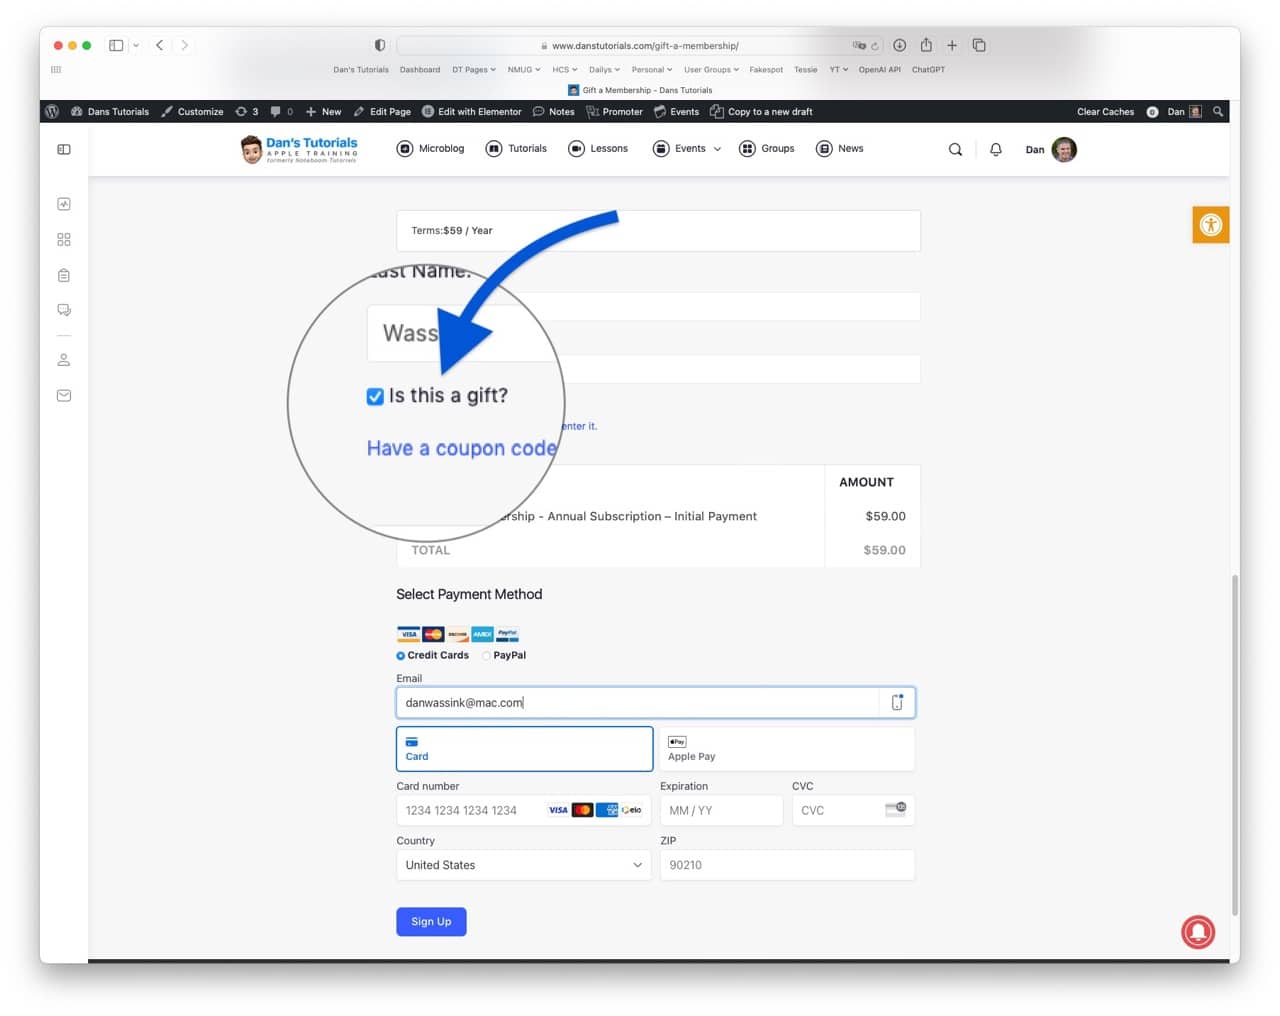Image resolution: width=1280 pixels, height=1016 pixels.
Task: Open the grid icon in left sidebar
Action: point(64,240)
